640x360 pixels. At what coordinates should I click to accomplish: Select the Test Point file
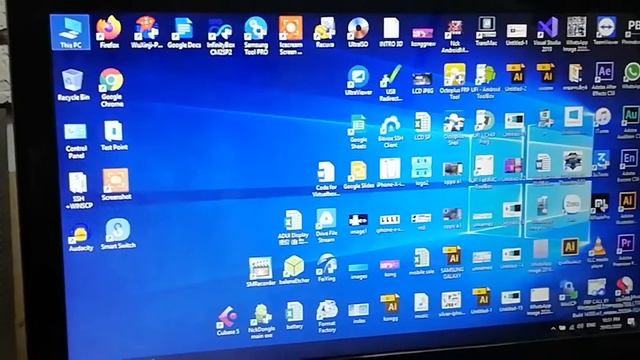coord(114,136)
